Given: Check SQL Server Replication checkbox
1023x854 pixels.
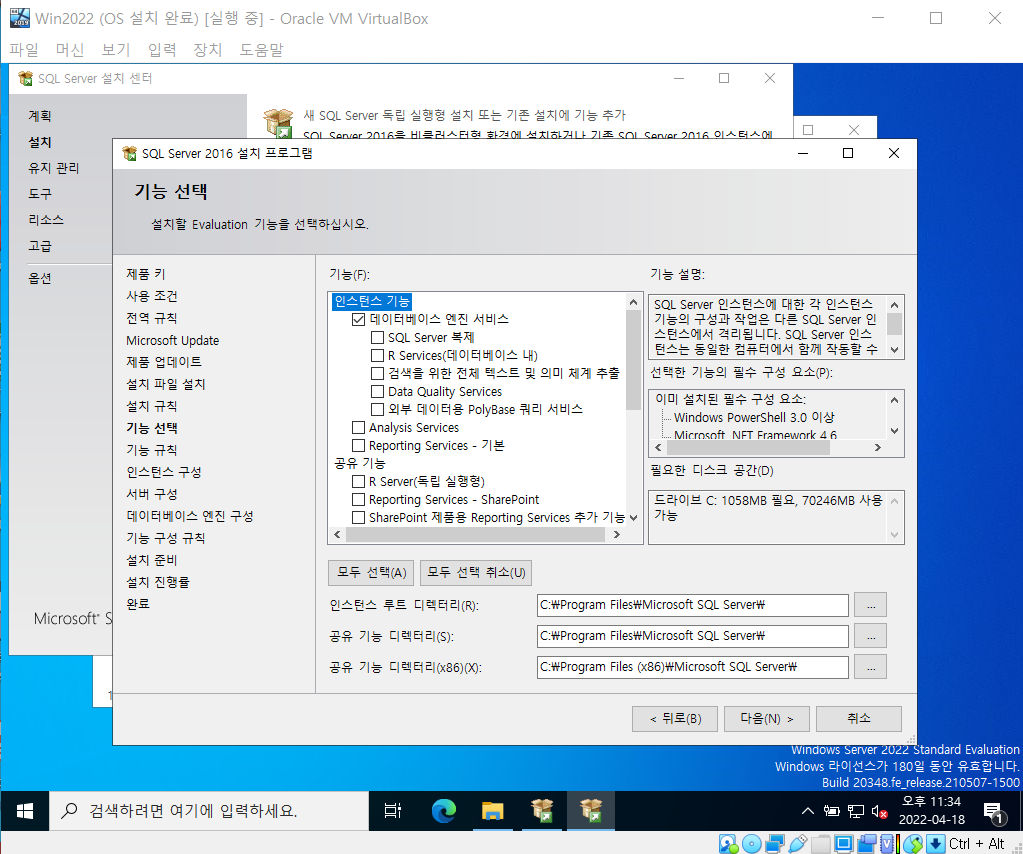Looking at the screenshot, I should coord(377,337).
